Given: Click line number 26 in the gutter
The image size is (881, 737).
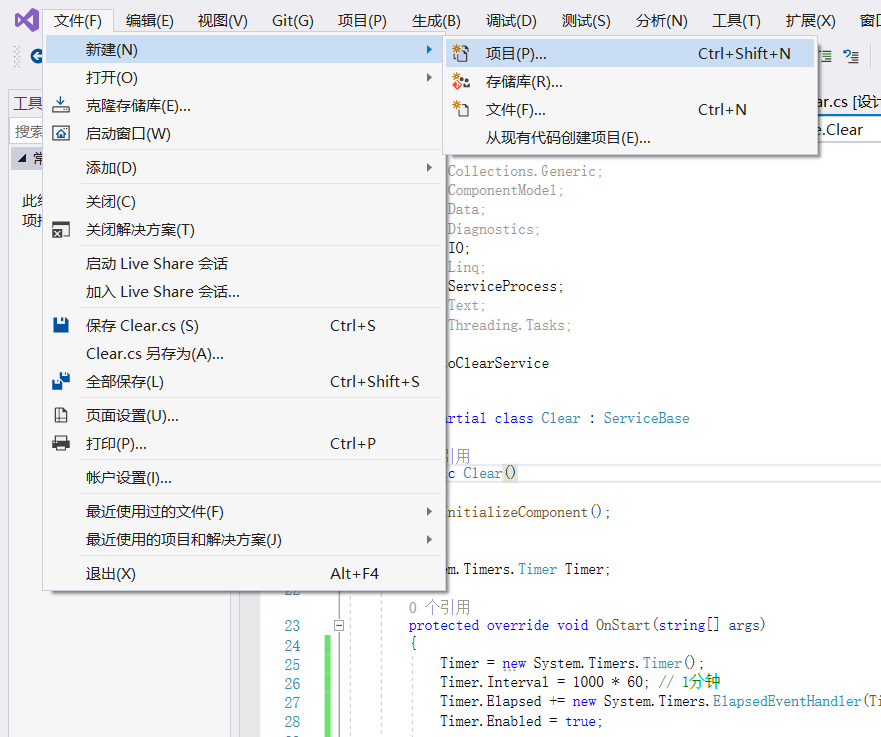Looking at the screenshot, I should [x=292, y=684].
